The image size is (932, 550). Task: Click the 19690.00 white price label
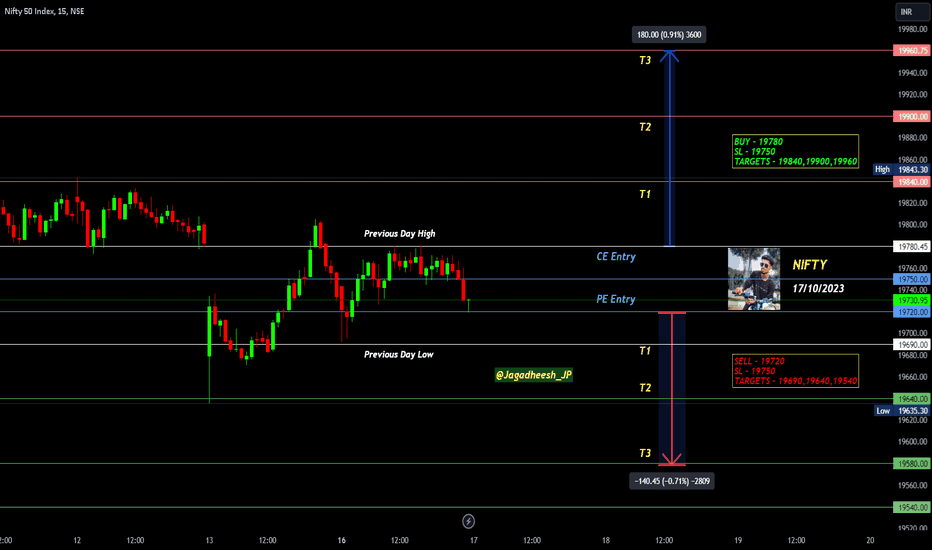pos(912,345)
